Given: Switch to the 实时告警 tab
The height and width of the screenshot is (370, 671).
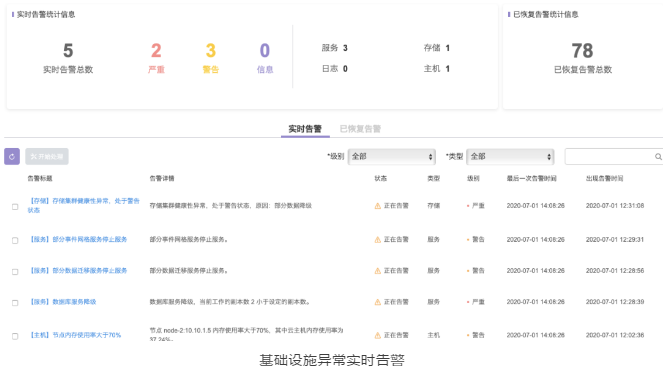Looking at the screenshot, I should click(305, 129).
